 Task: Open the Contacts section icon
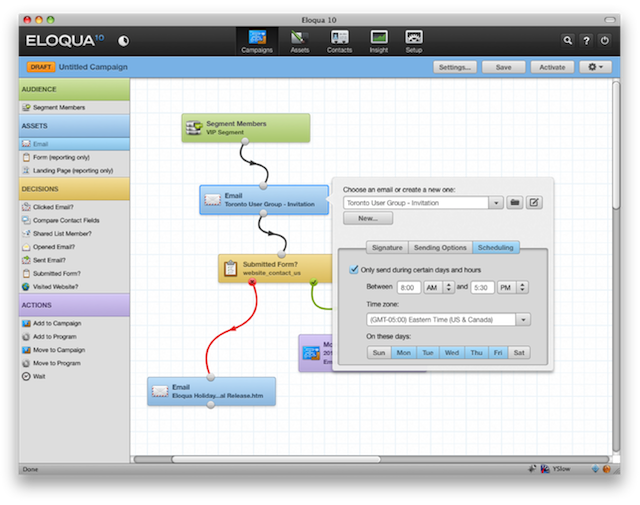pos(339,41)
